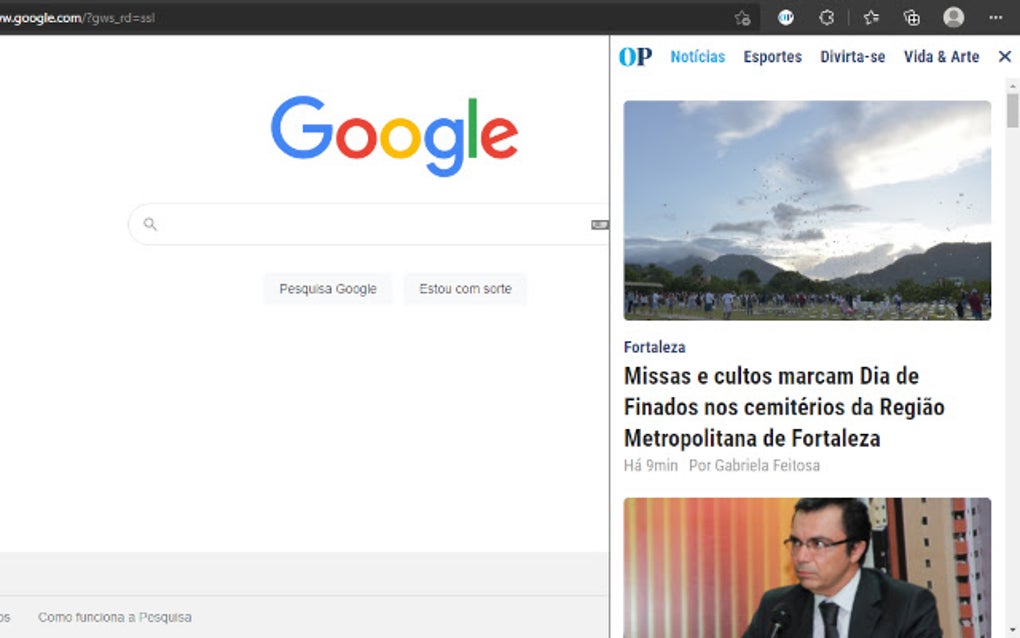Screen dimensions: 1020x638
Task: Click the browser address bar URL
Action: coord(77,18)
